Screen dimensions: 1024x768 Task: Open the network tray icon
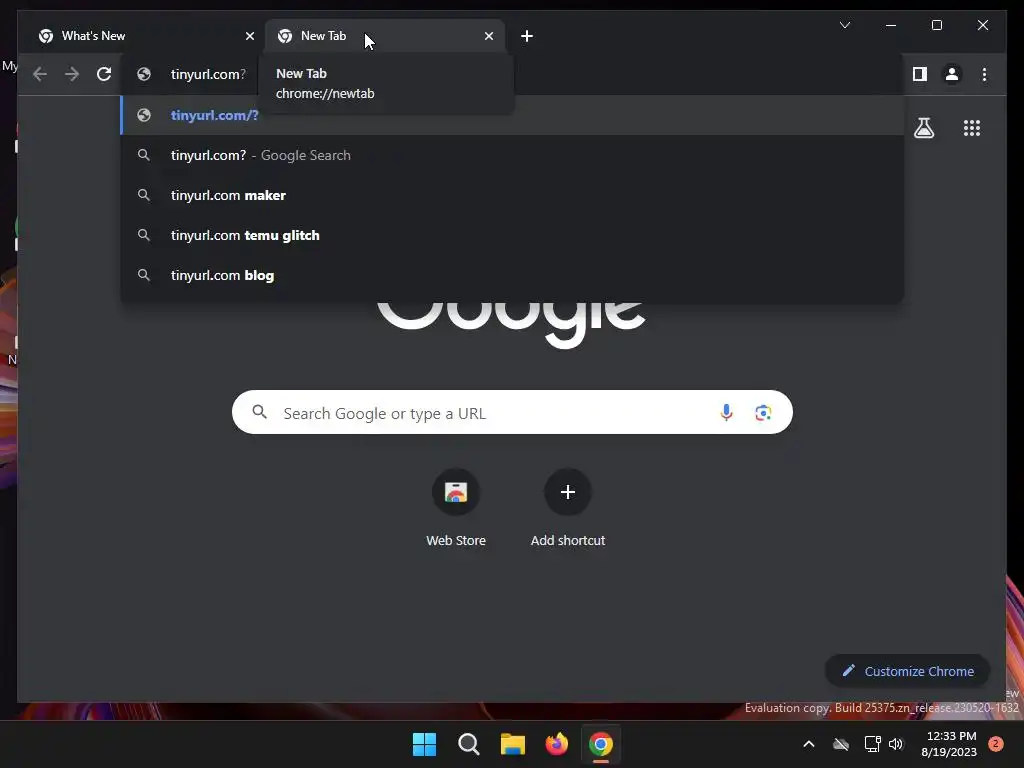(872, 744)
